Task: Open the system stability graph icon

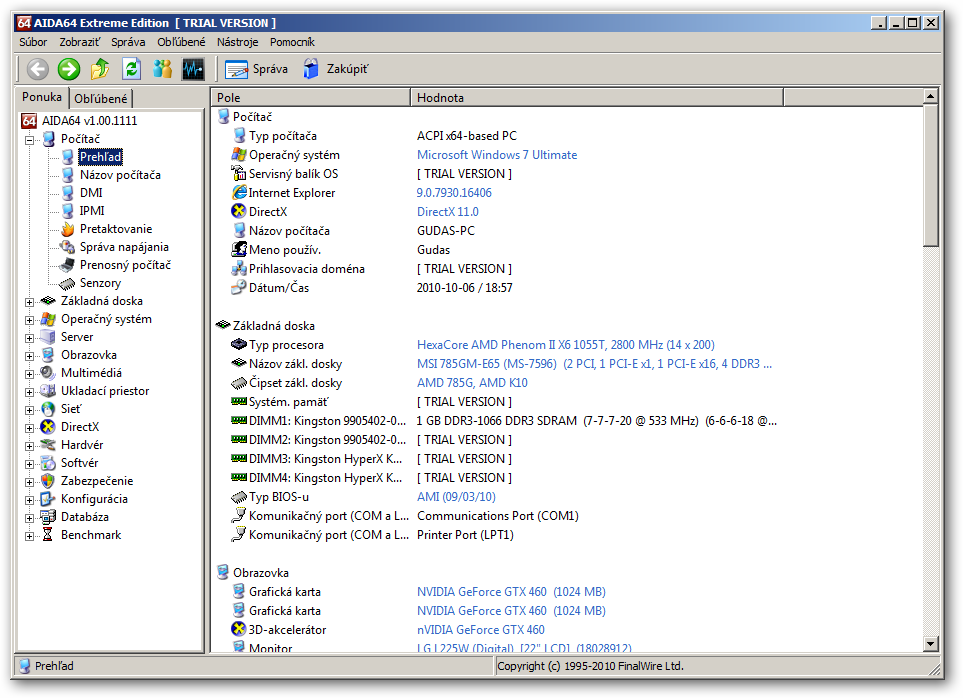Action: coord(193,69)
